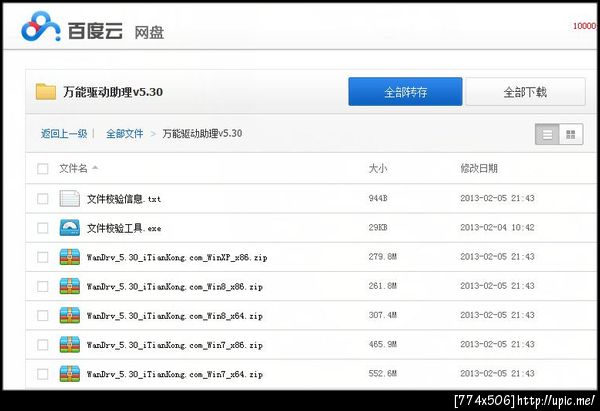This screenshot has width=600, height=411.
Task: Click the 307.4M size value
Action: [x=382, y=315]
